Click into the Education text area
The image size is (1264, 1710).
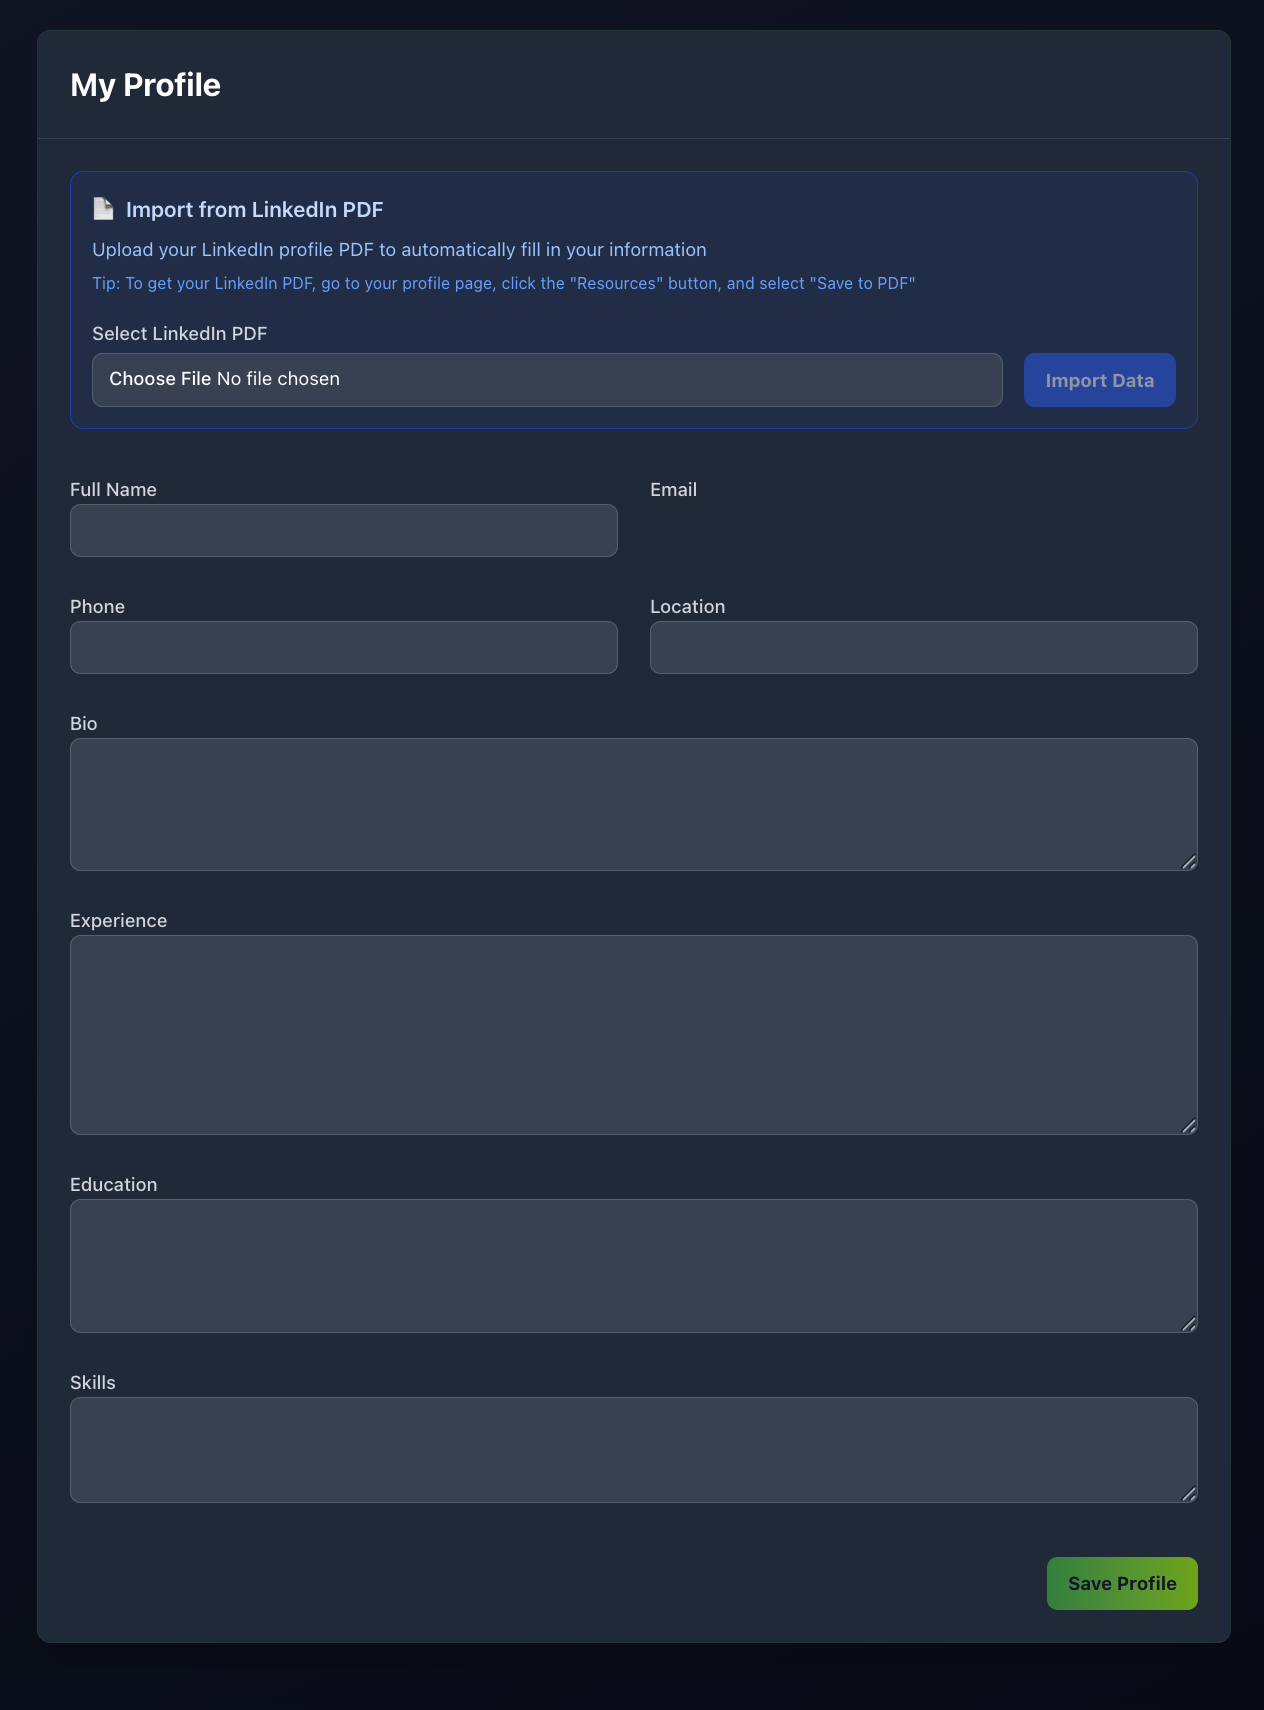(633, 1265)
